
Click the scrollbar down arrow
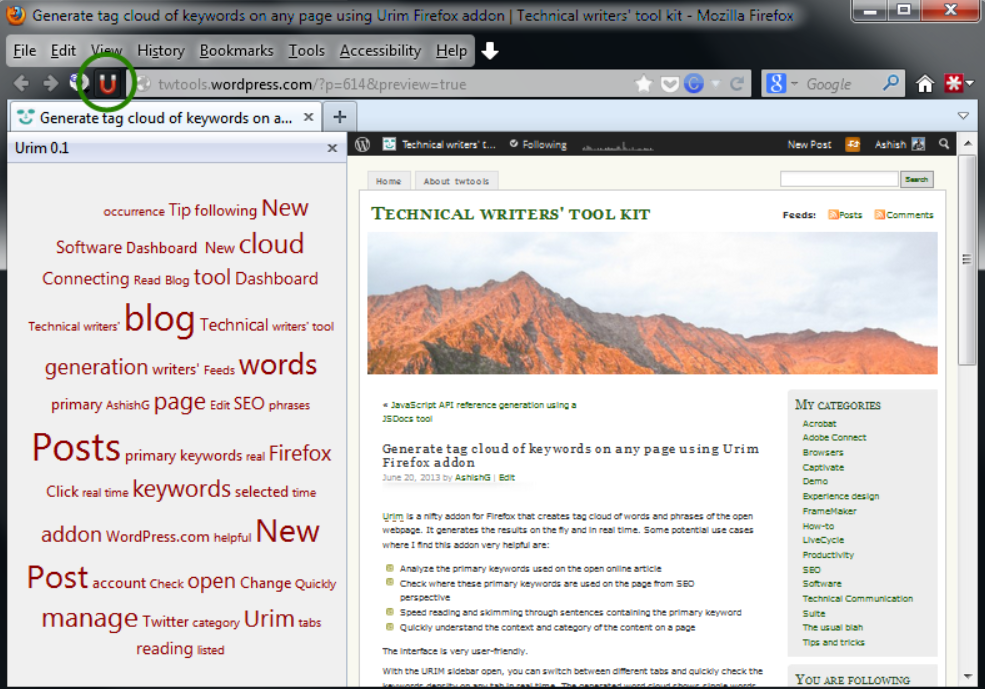click(967, 676)
